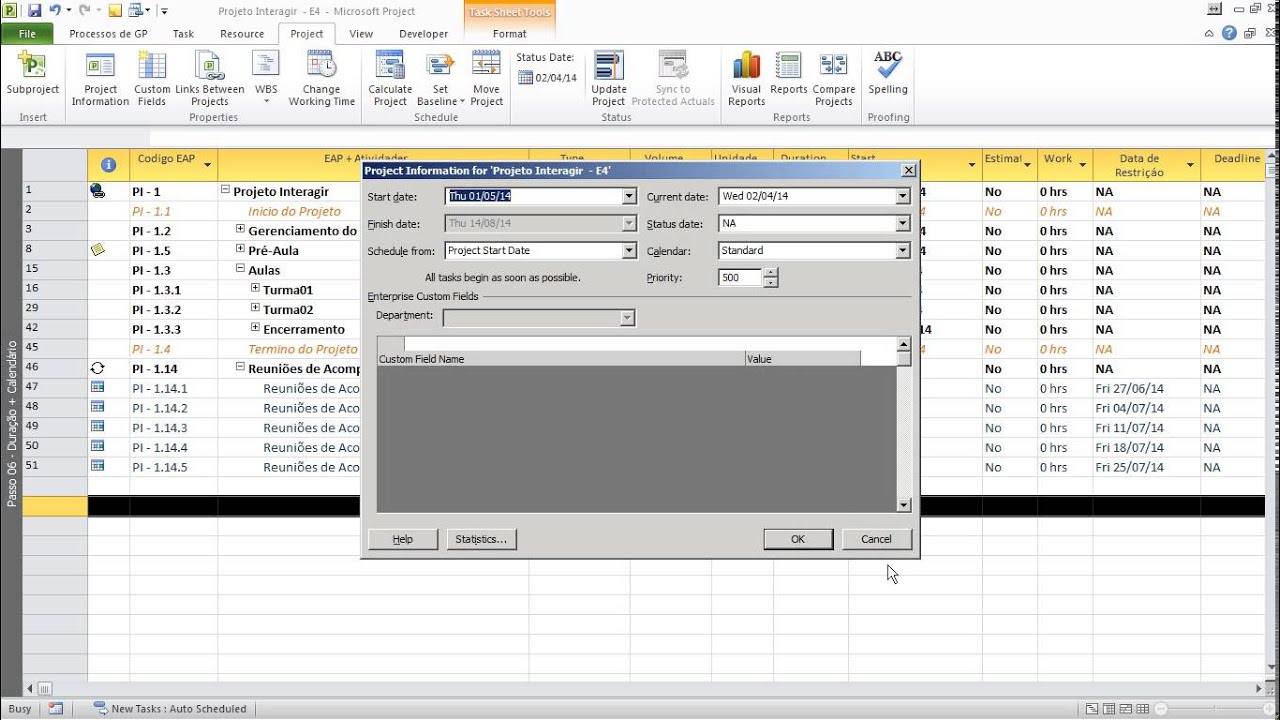
Task: Expand the Turma02 subtasks
Action: [255, 308]
